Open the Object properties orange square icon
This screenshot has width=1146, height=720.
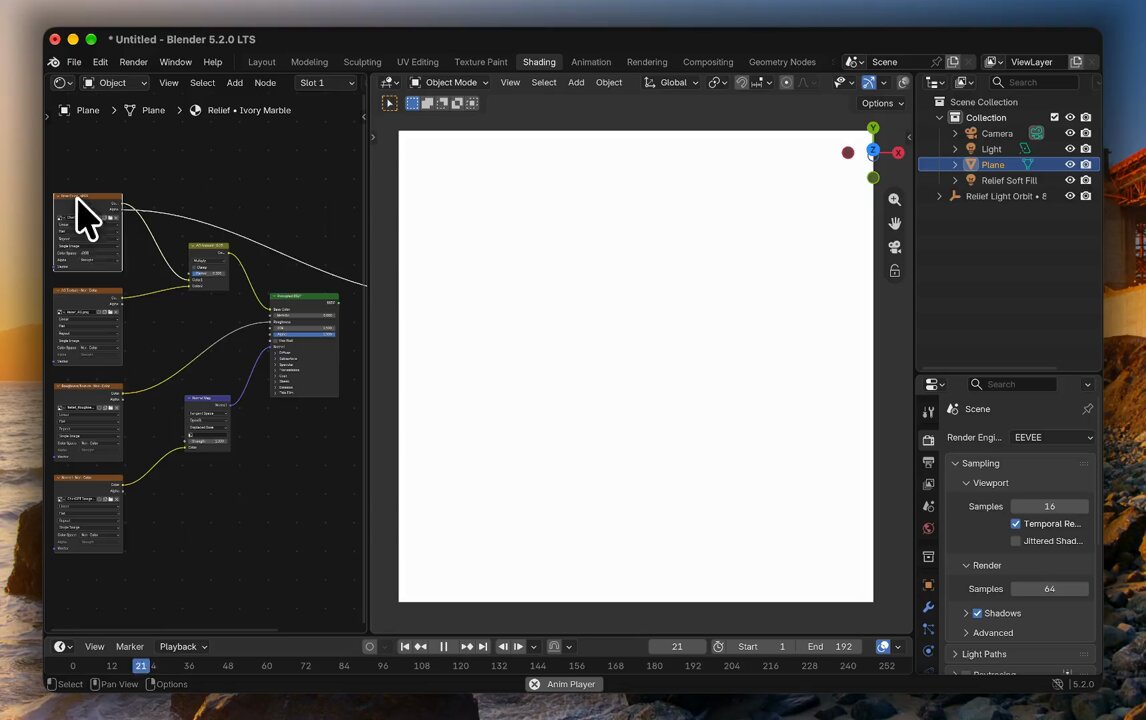click(x=928, y=585)
